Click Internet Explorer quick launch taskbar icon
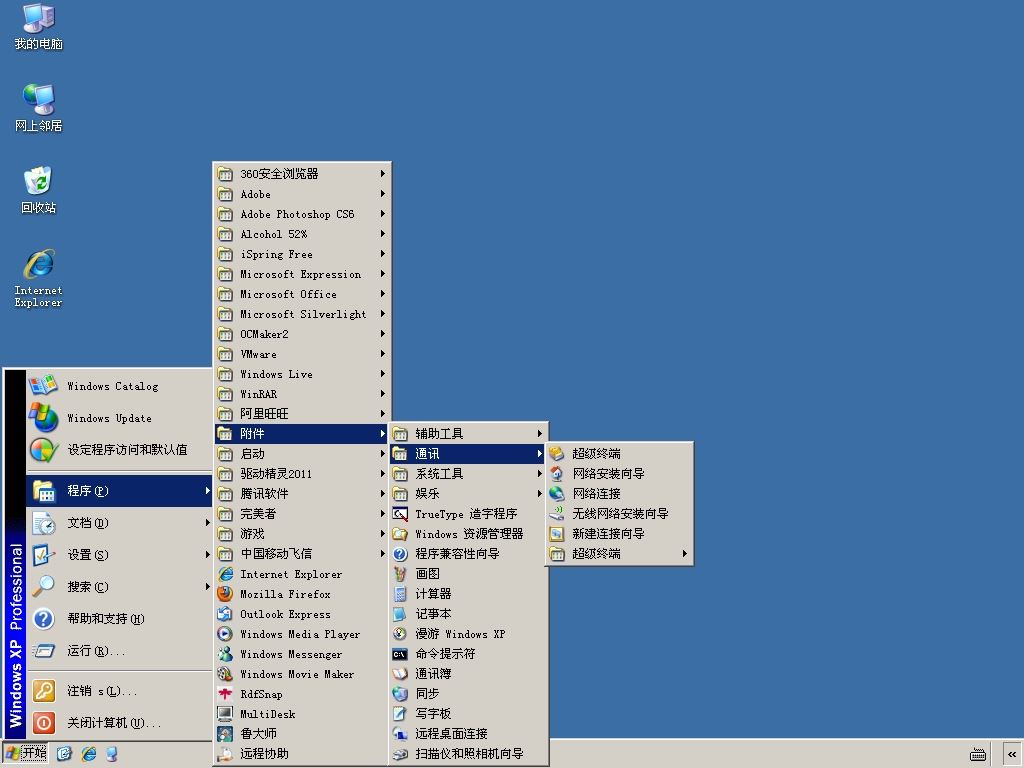Image resolution: width=1024 pixels, height=768 pixels. pos(88,754)
